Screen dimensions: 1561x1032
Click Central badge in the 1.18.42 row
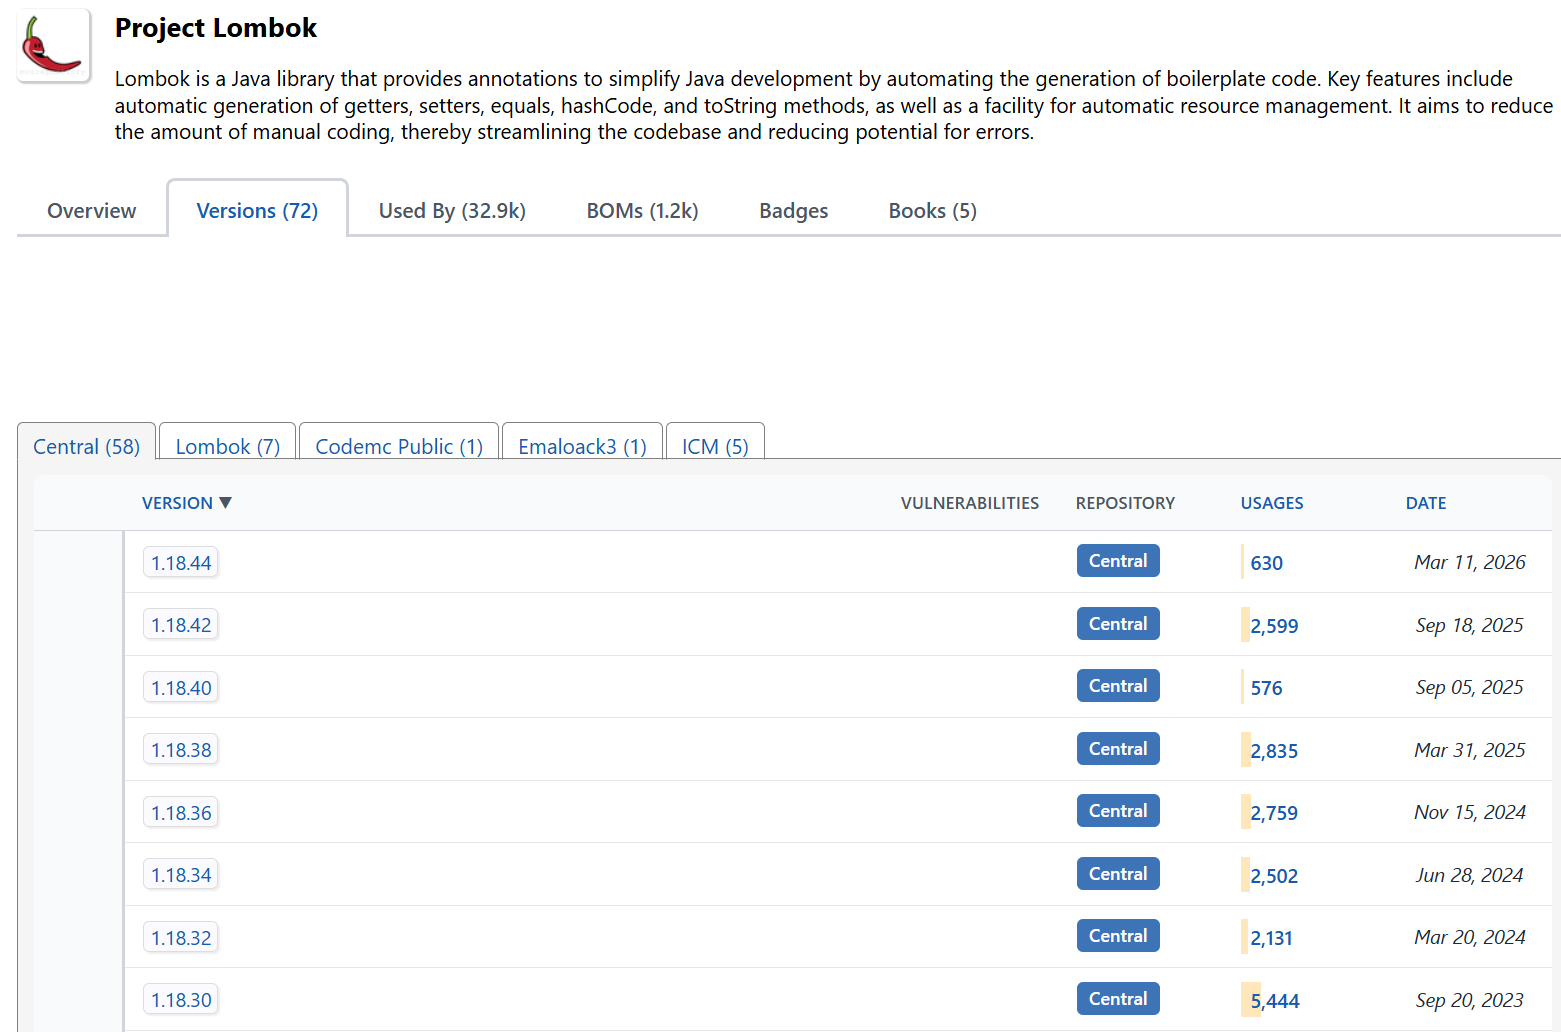pyautogui.click(x=1118, y=624)
